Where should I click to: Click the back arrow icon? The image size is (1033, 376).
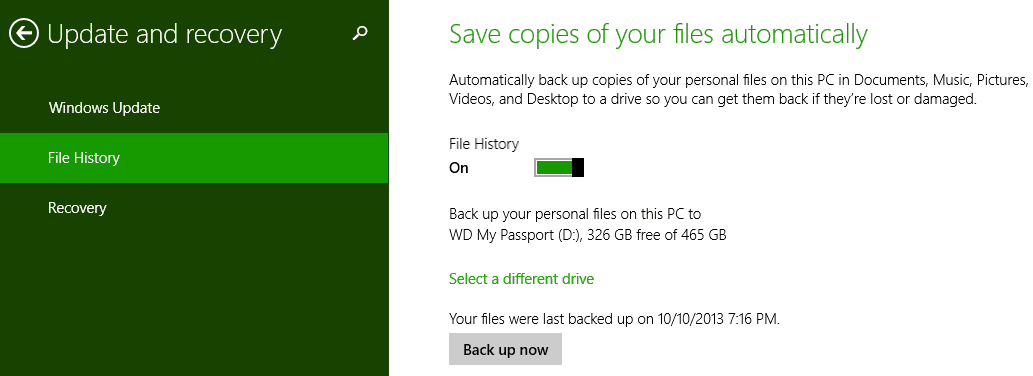(24, 34)
